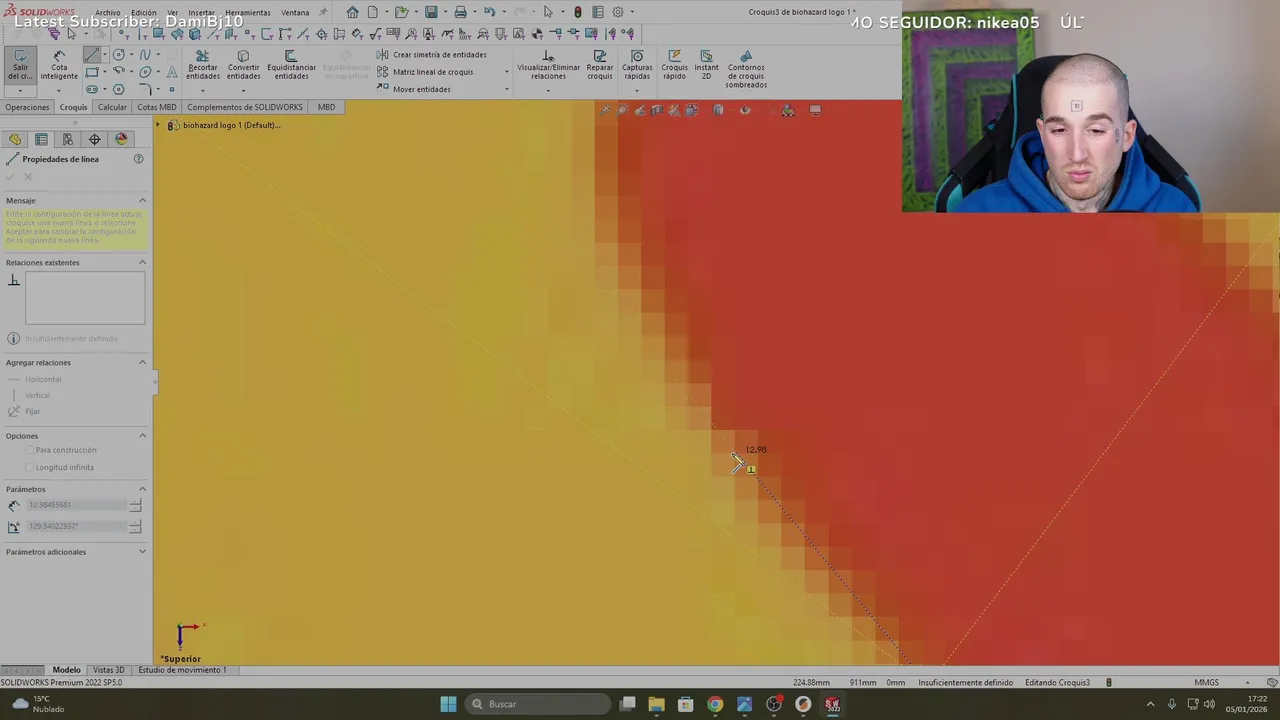The height and width of the screenshot is (720, 1280).
Task: Open the Archivo menu
Action: 108,13
